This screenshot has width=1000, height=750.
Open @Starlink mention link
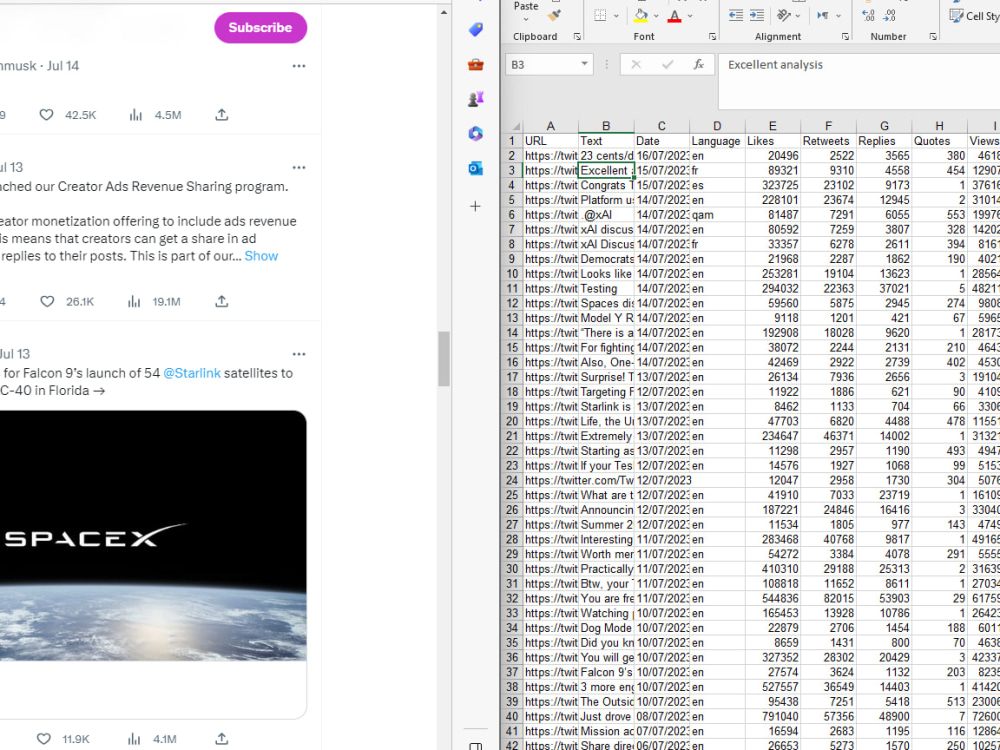(x=192, y=373)
